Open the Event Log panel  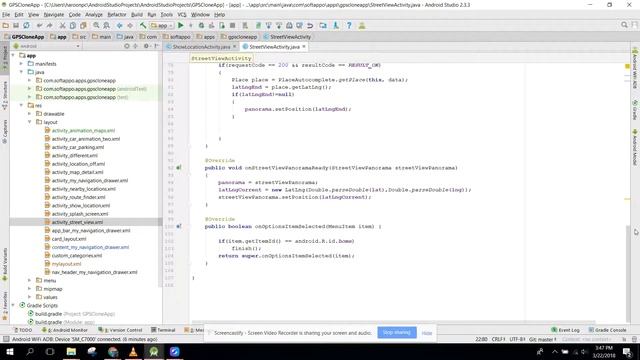566,330
